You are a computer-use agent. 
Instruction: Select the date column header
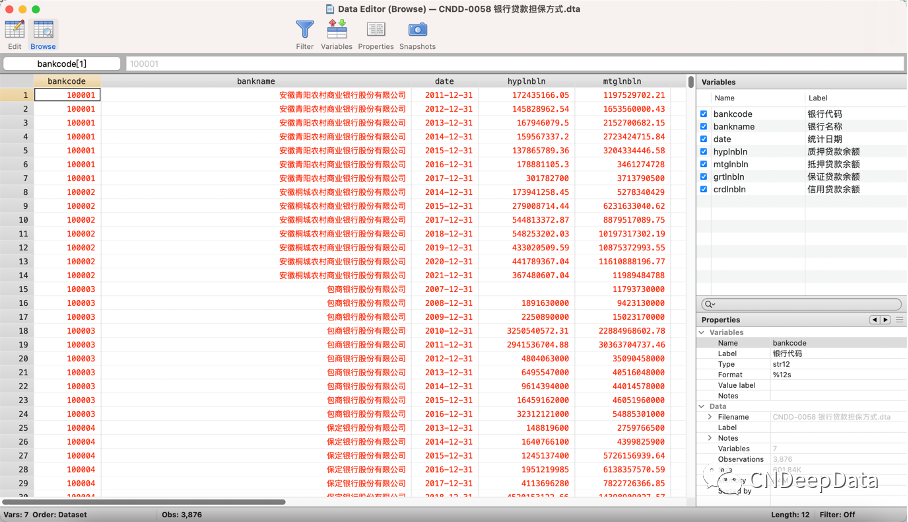pyautogui.click(x=445, y=81)
